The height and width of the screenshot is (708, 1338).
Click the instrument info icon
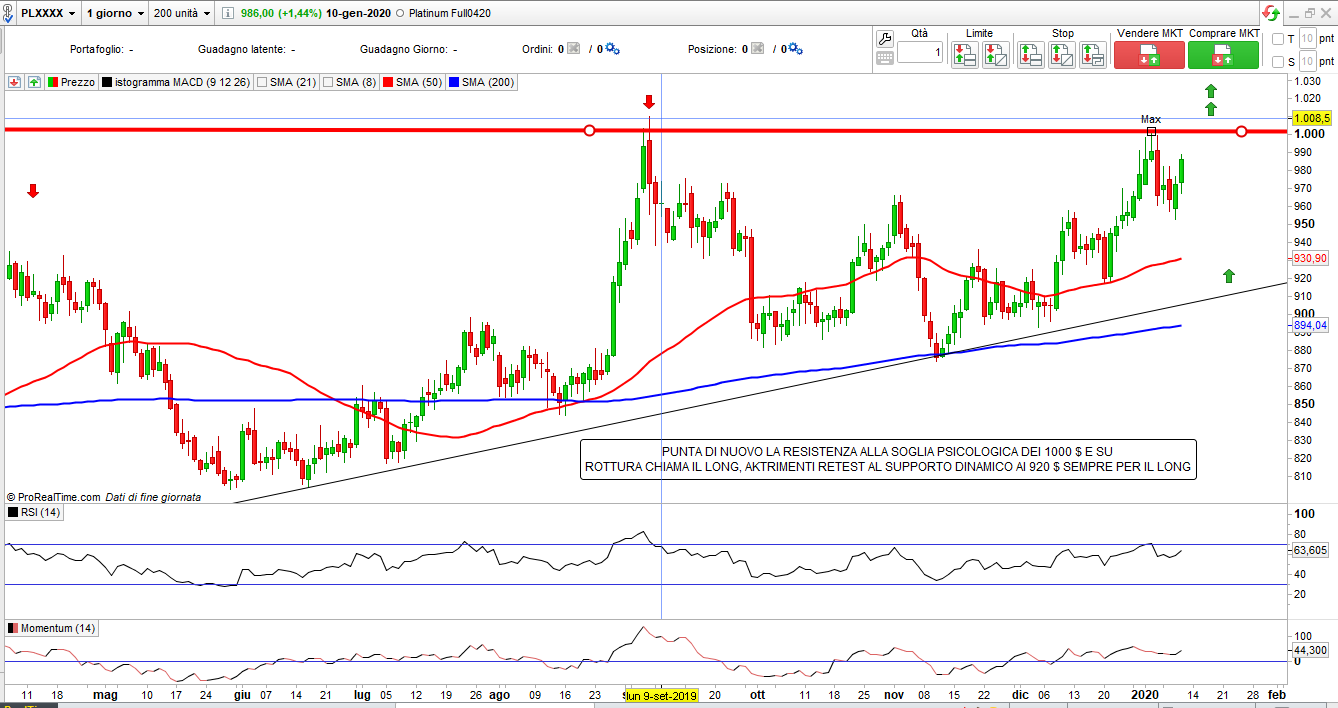tap(228, 14)
